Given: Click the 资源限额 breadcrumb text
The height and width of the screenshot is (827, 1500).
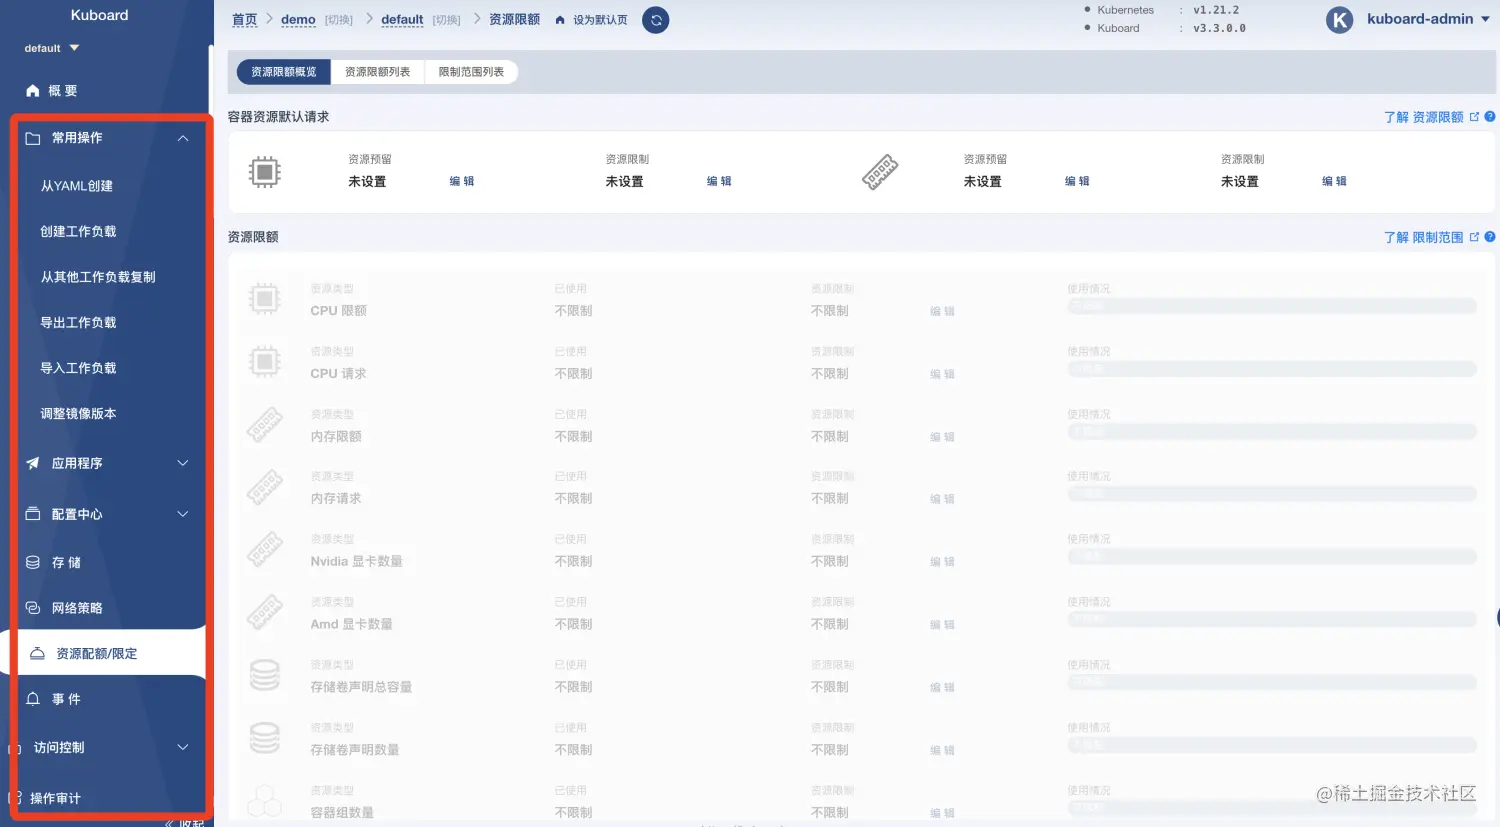Looking at the screenshot, I should pos(514,20).
